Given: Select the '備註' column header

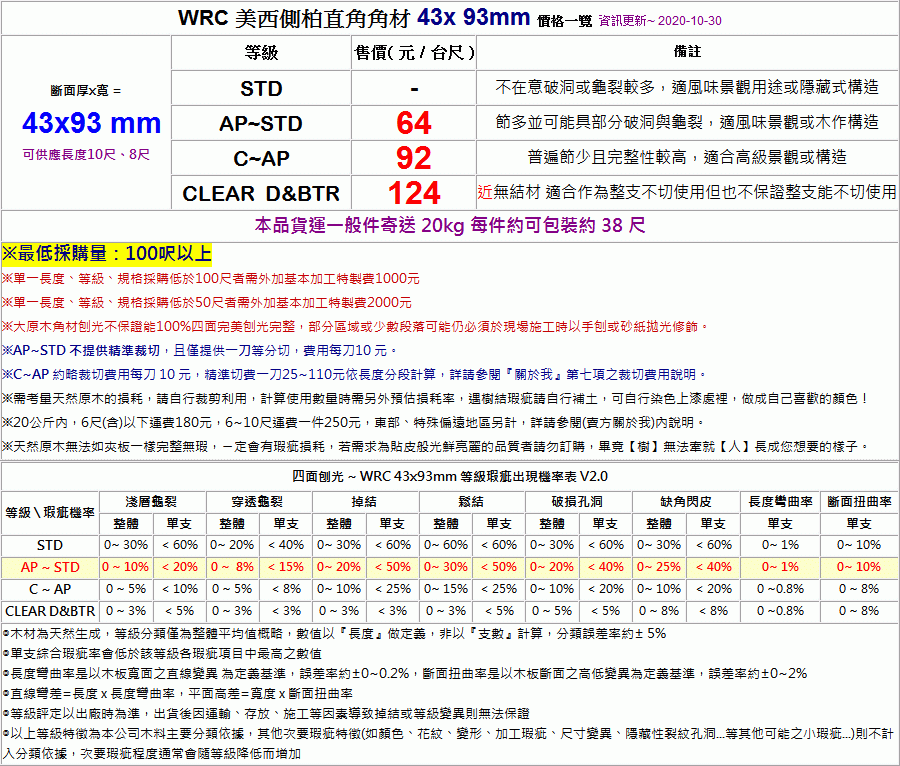Looking at the screenshot, I should point(687,52).
